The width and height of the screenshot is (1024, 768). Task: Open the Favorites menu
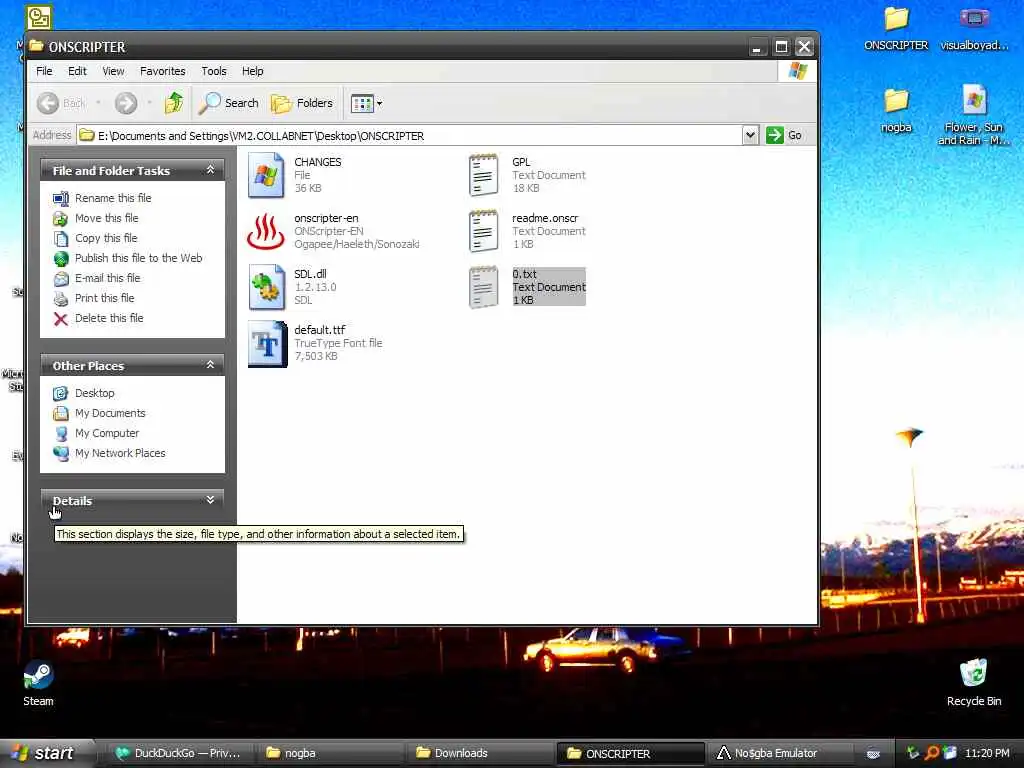click(x=163, y=71)
